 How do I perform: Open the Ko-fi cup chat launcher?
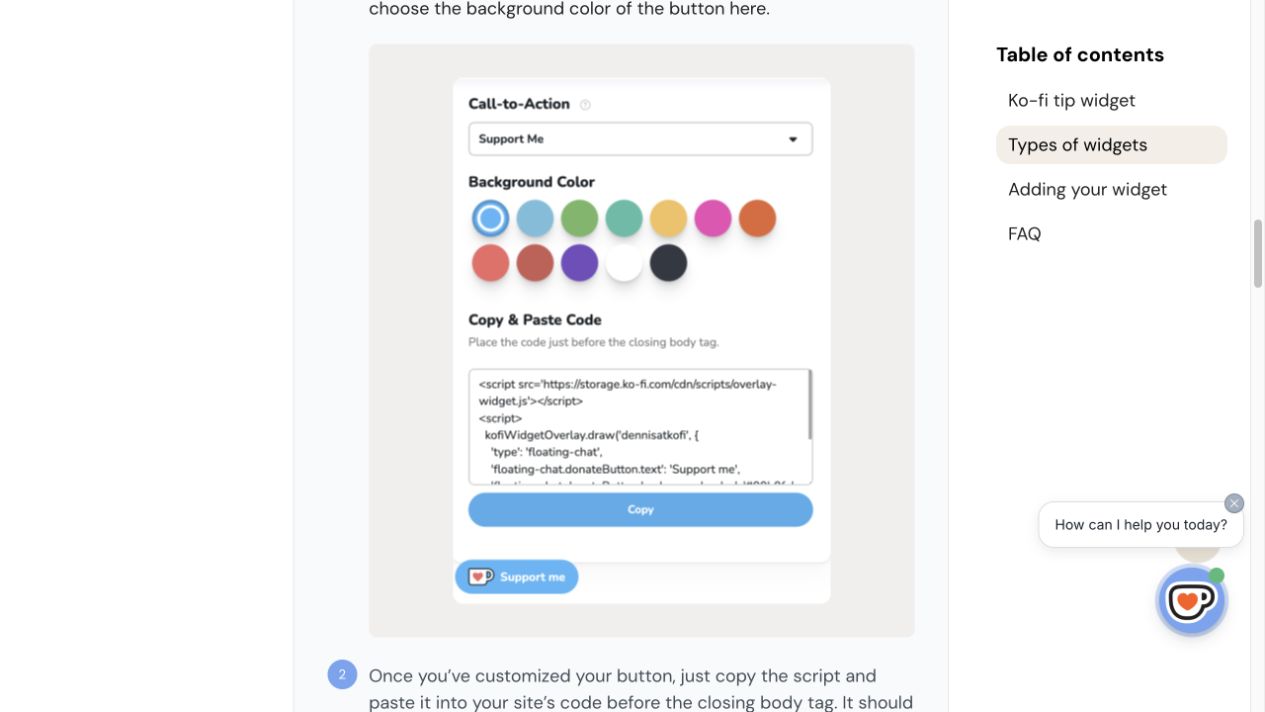click(x=1191, y=601)
